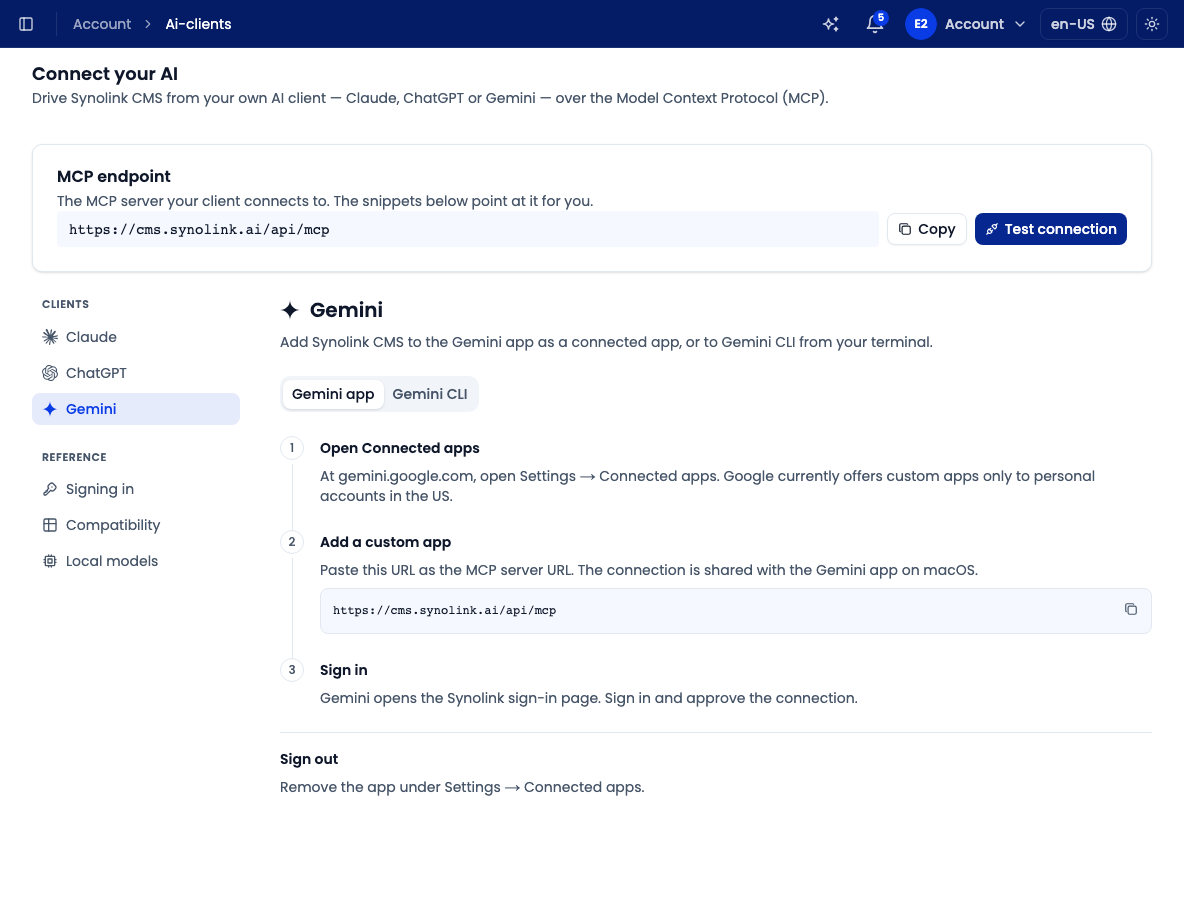Click the "Open Connected apps" step title

399,448
